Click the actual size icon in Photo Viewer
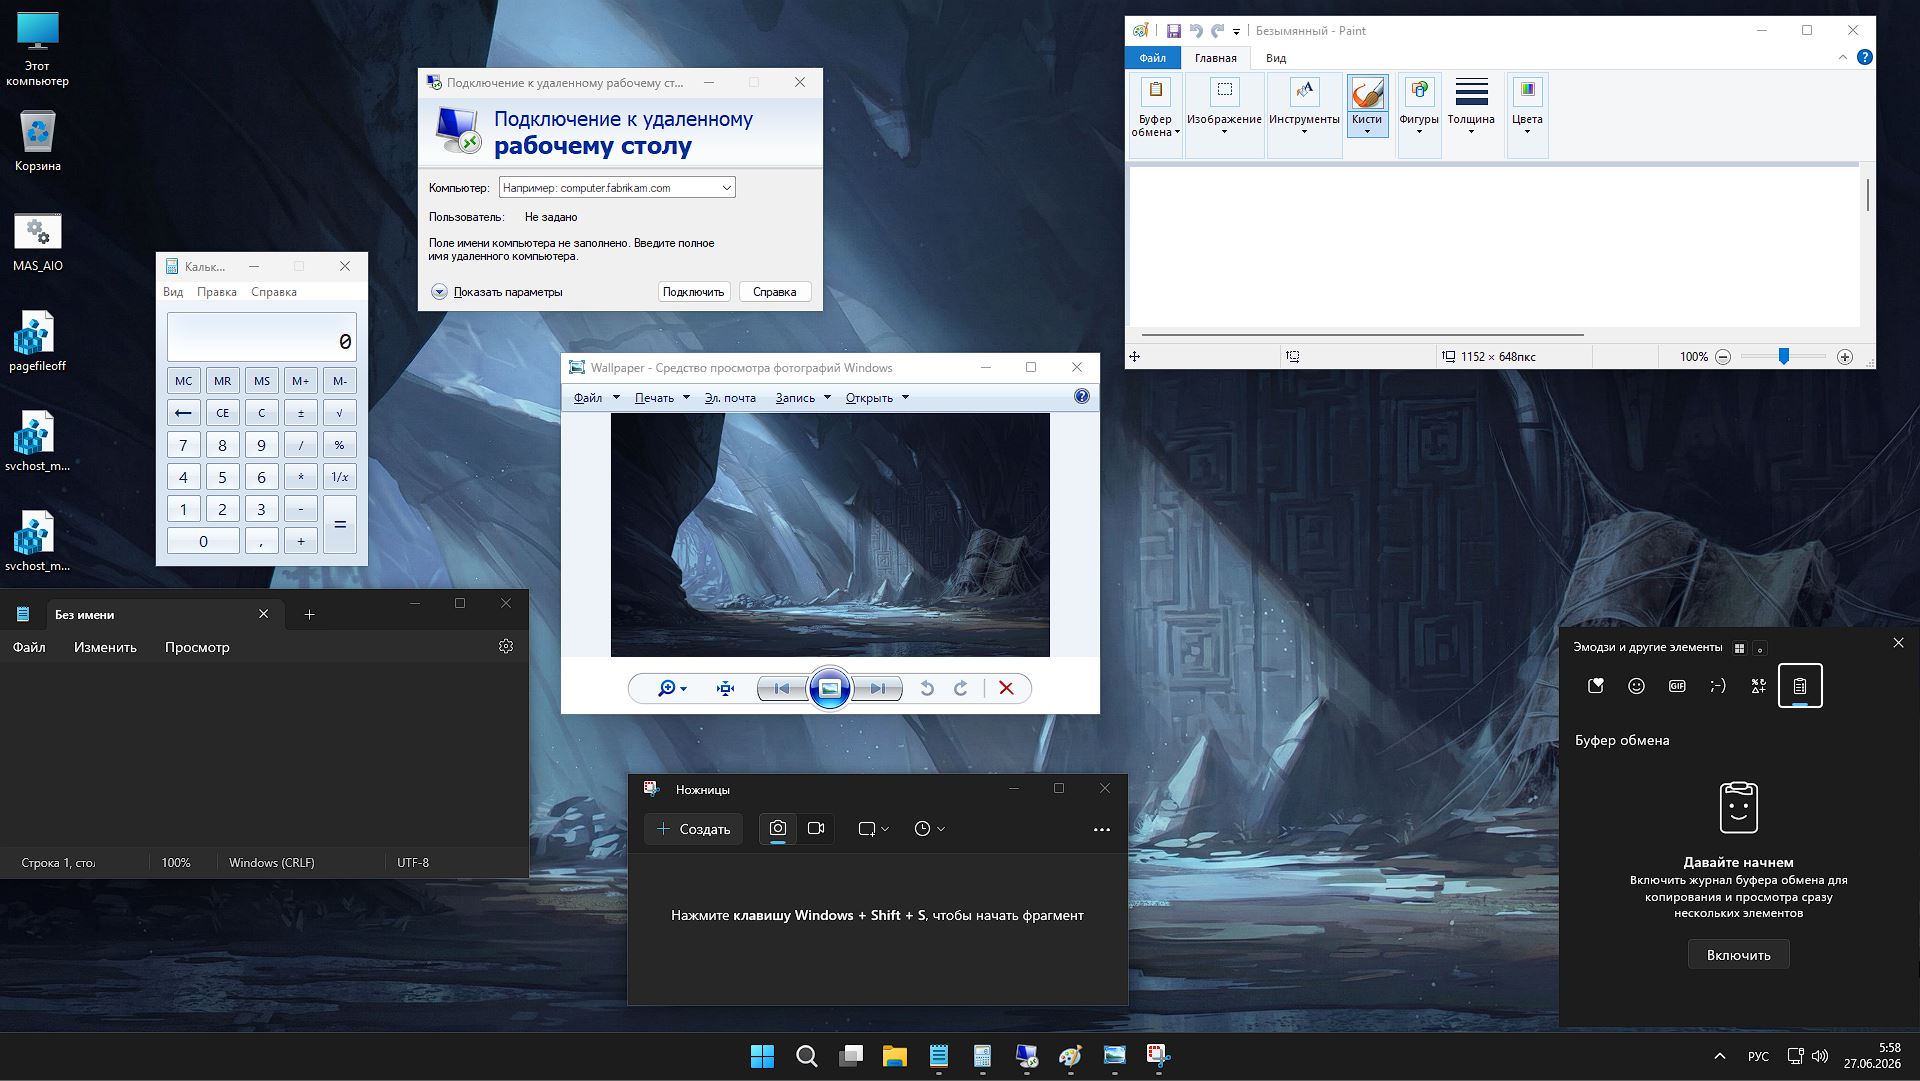1920x1081 pixels. (x=726, y=689)
